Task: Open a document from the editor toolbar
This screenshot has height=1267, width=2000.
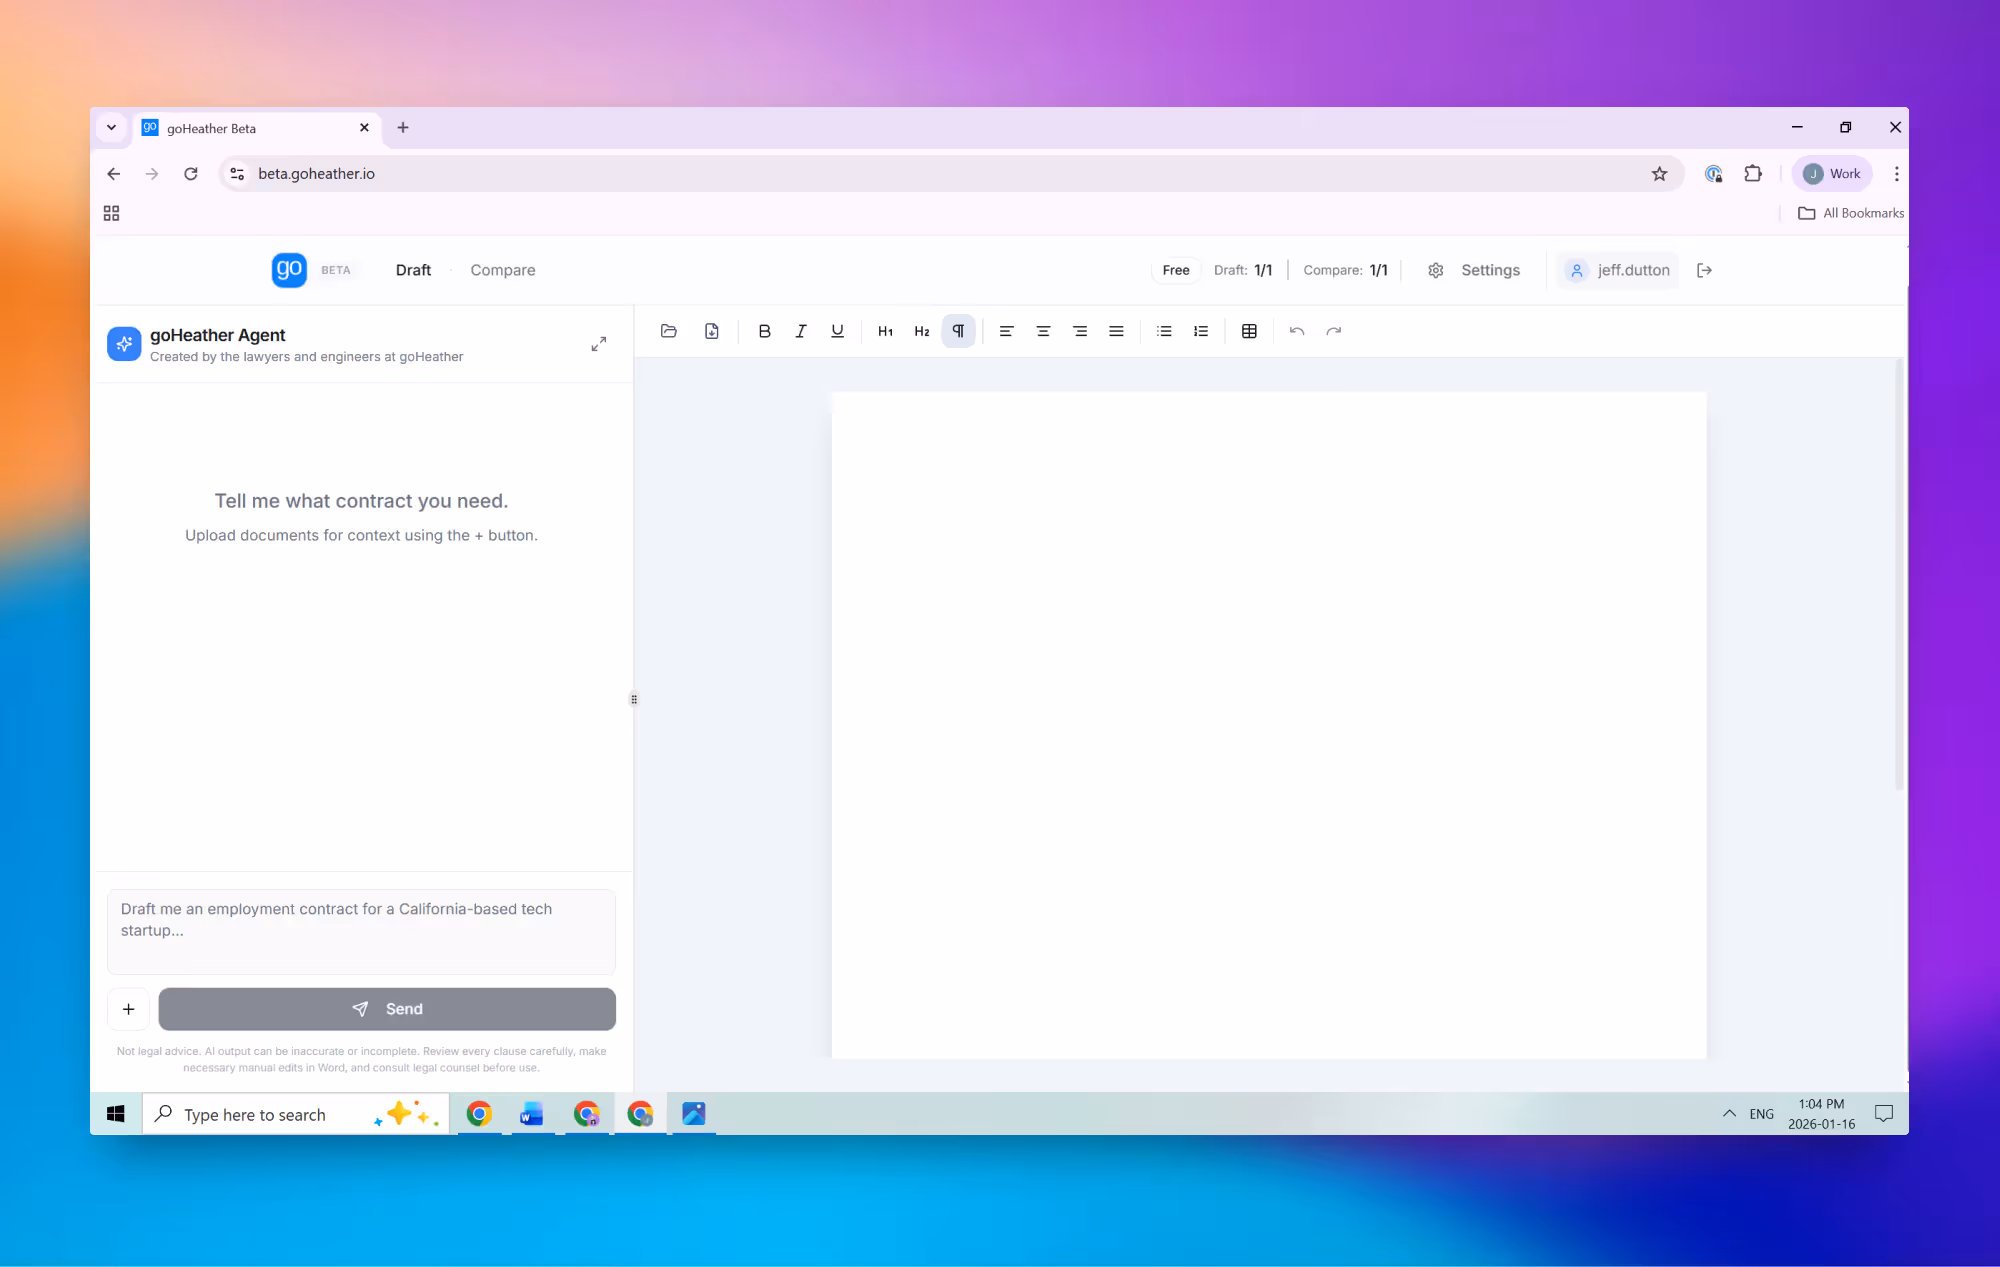Action: (668, 331)
